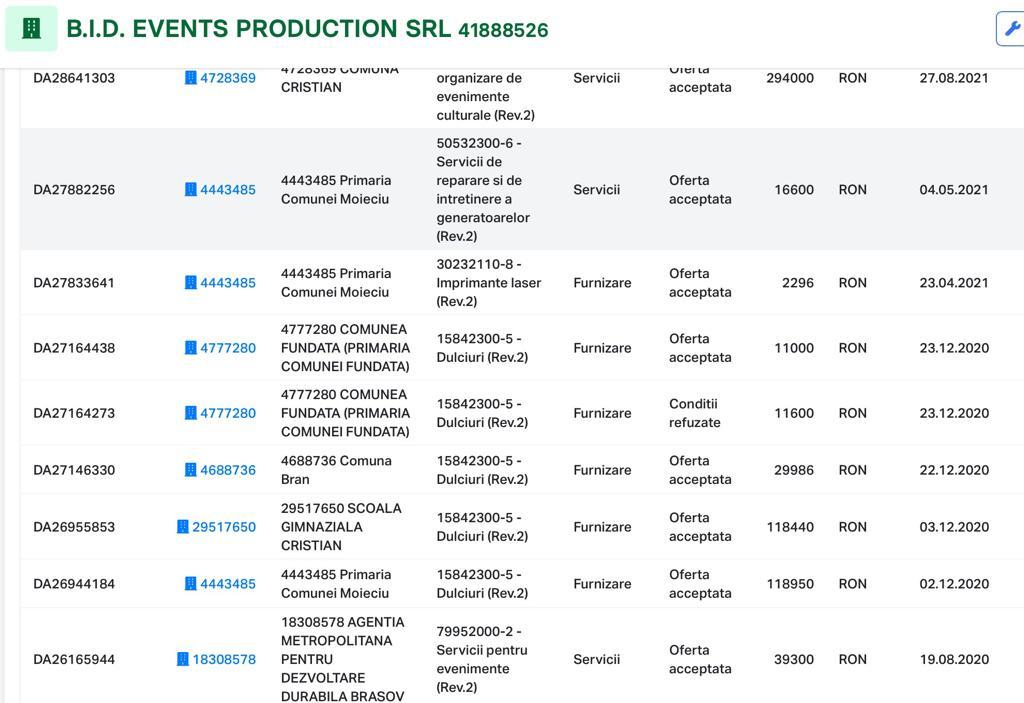Image resolution: width=1024 pixels, height=703 pixels.
Task: Open the wrench tools button
Action: point(1011,29)
